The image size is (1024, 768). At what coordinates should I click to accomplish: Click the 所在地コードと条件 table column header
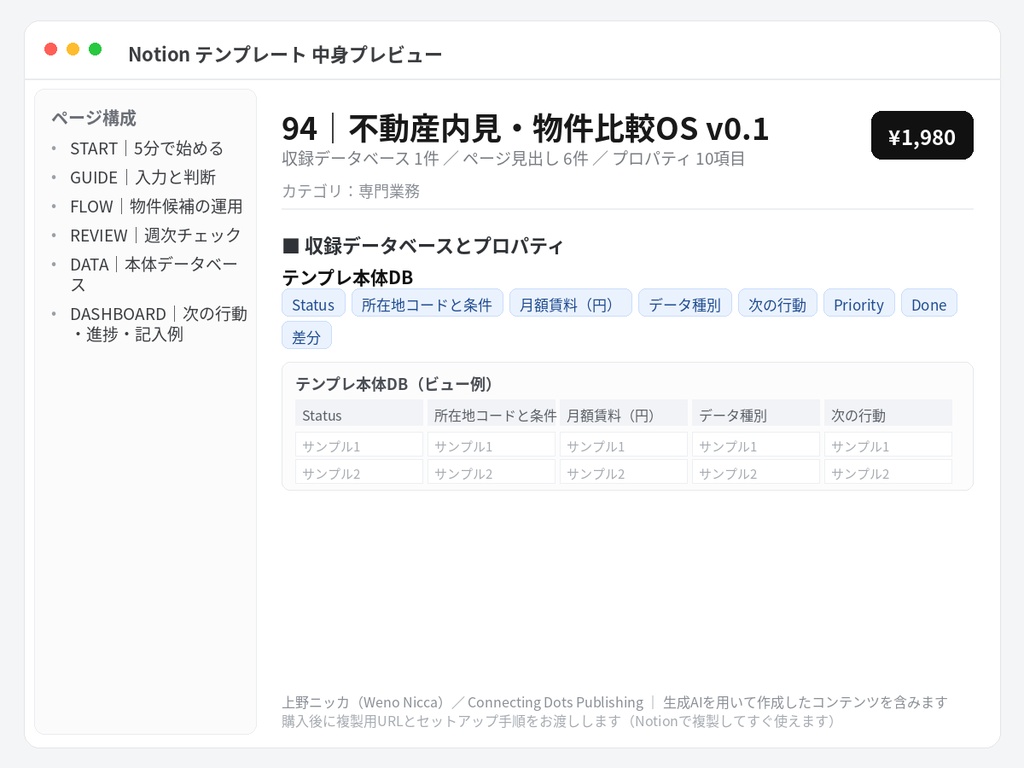click(491, 415)
